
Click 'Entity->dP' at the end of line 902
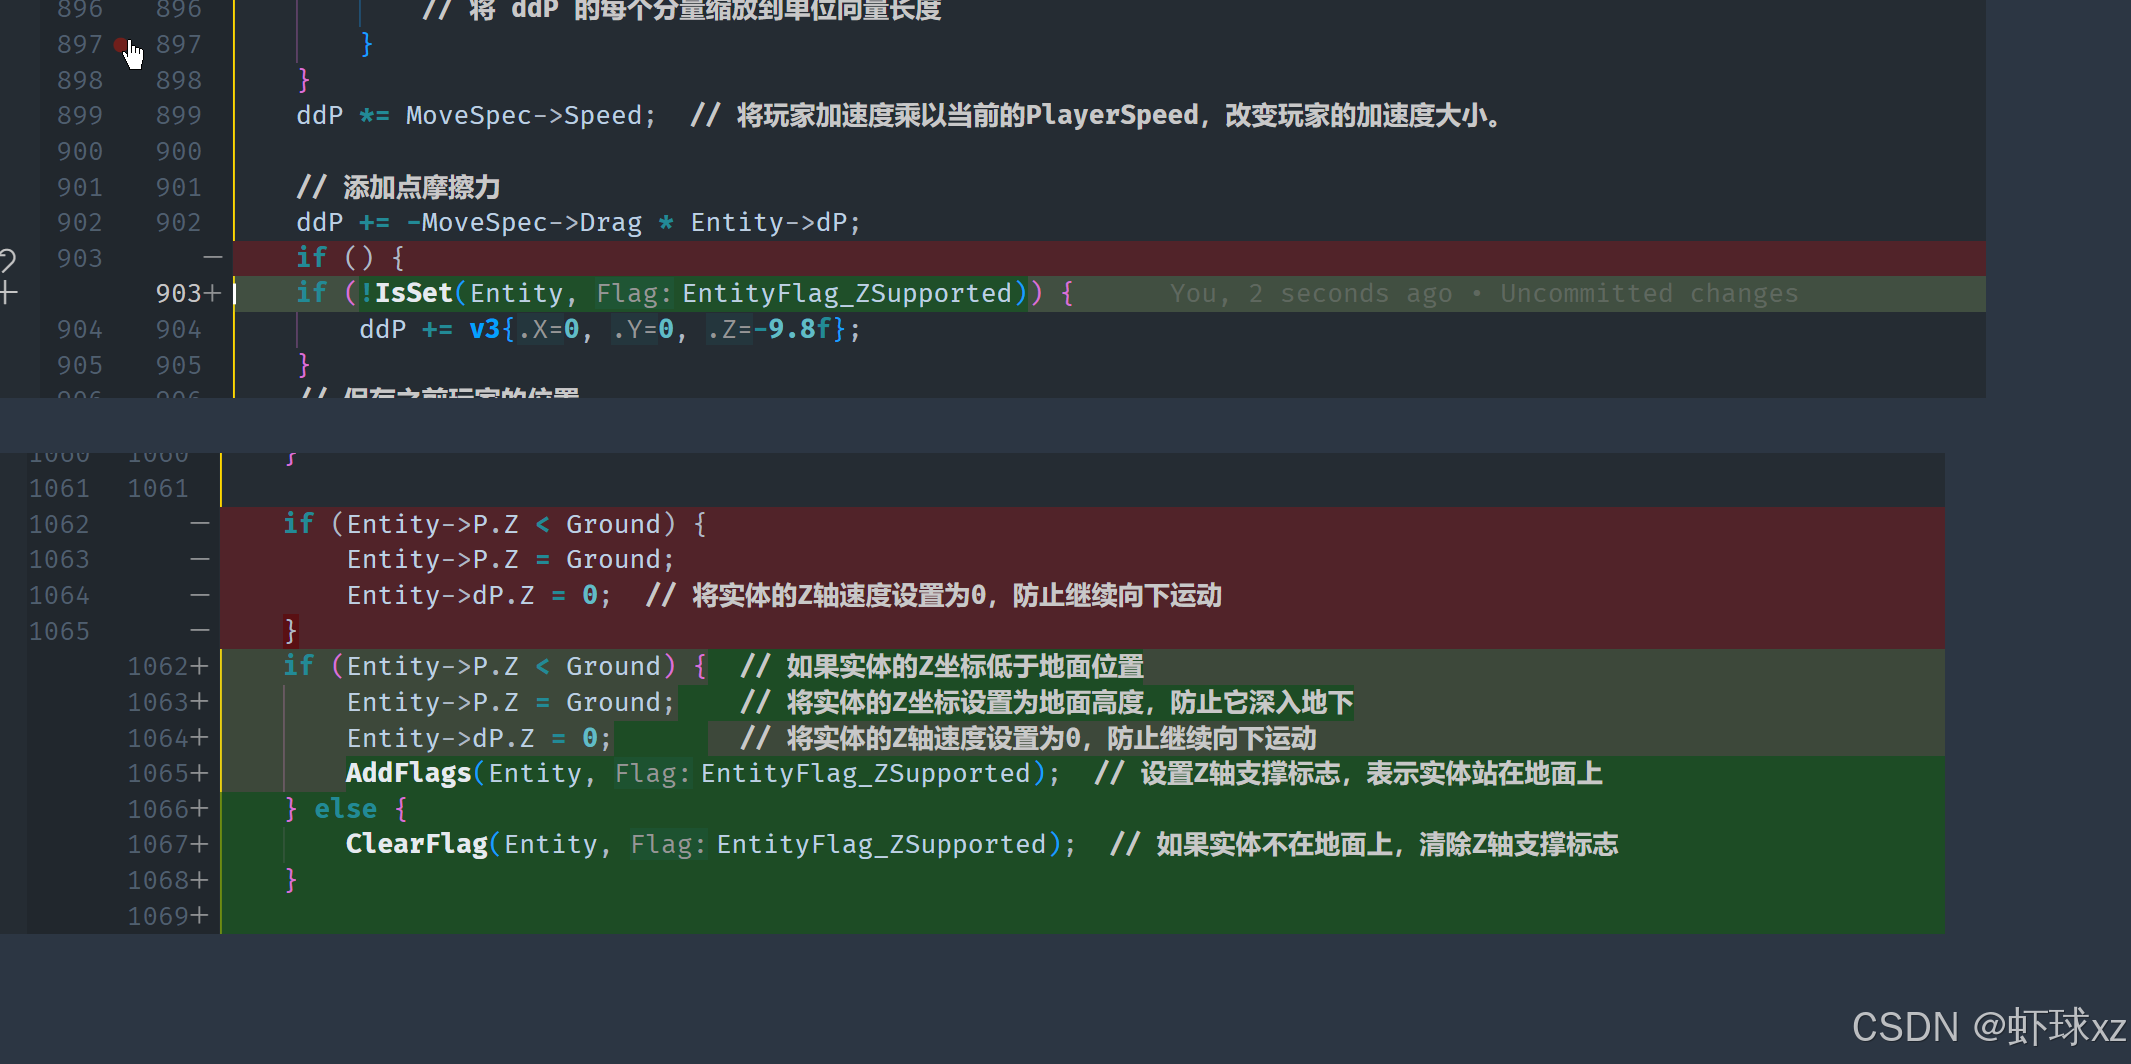769,222
